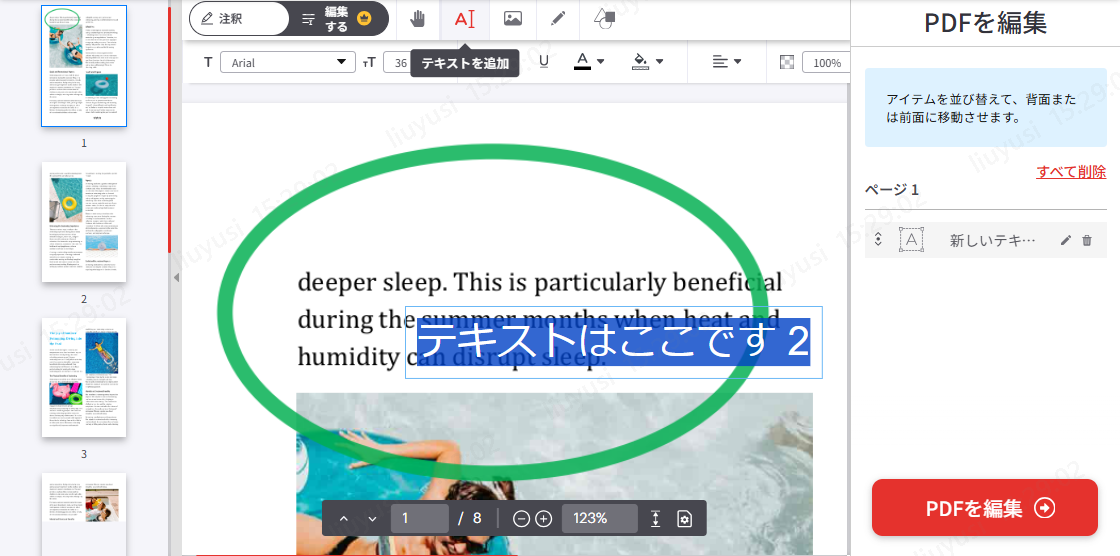Open the Arial font family dropdown
The image size is (1120, 556).
click(288, 62)
